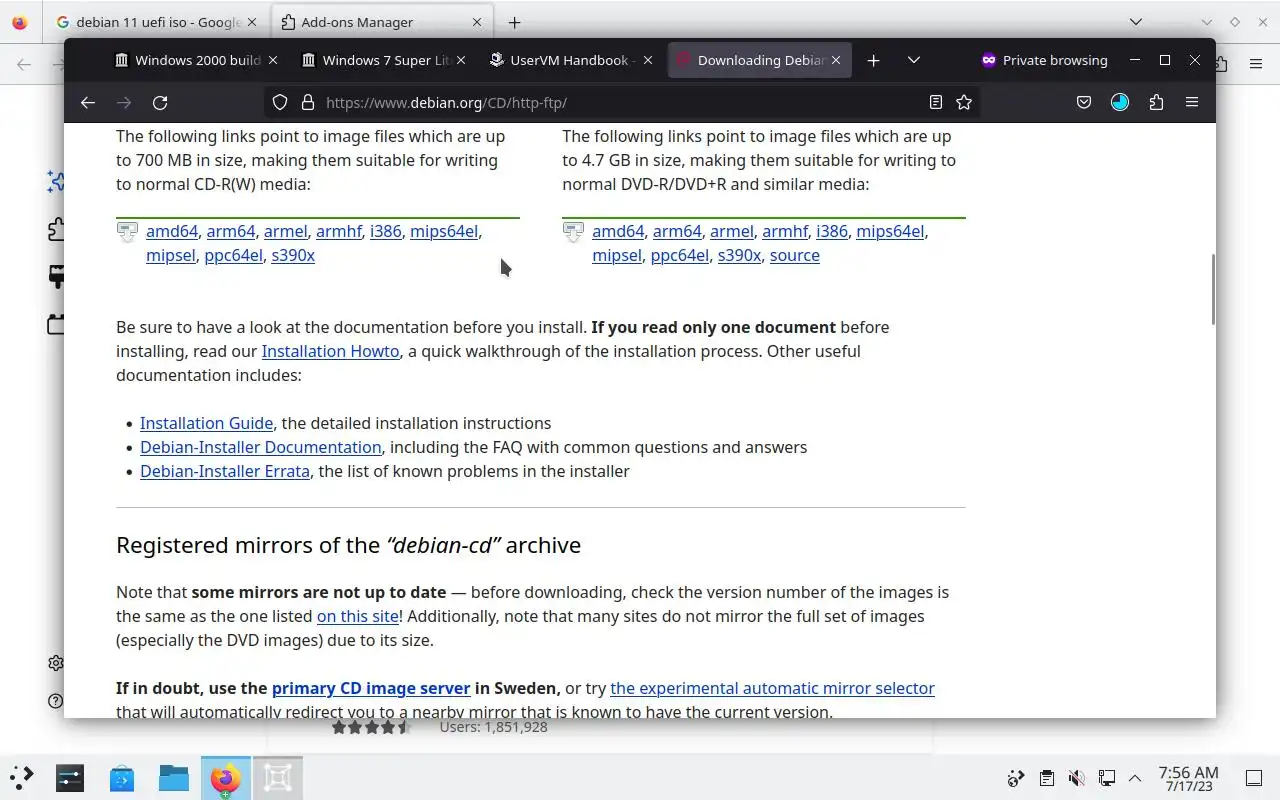Open the Installation Guide link

click(206, 423)
